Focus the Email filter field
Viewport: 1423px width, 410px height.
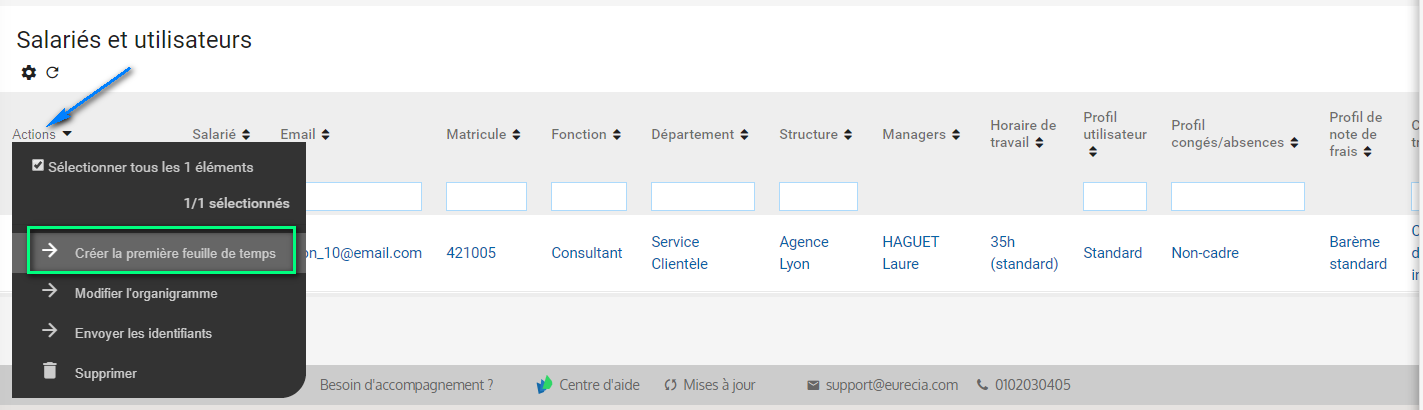(x=364, y=196)
